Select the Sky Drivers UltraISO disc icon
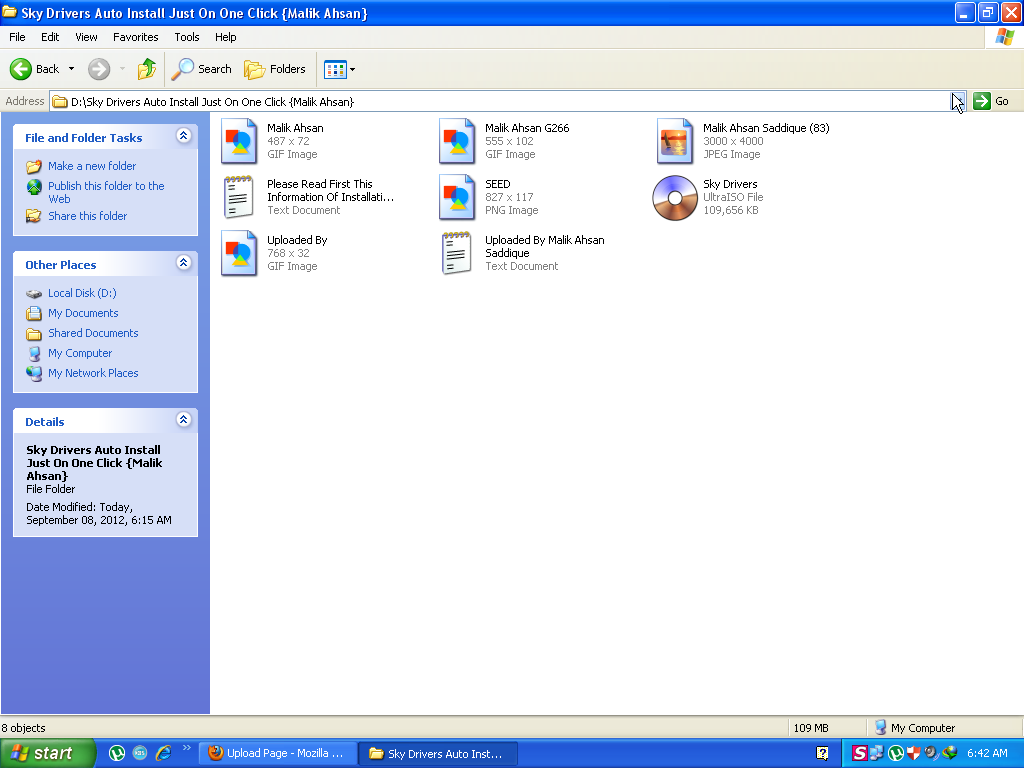 (675, 198)
